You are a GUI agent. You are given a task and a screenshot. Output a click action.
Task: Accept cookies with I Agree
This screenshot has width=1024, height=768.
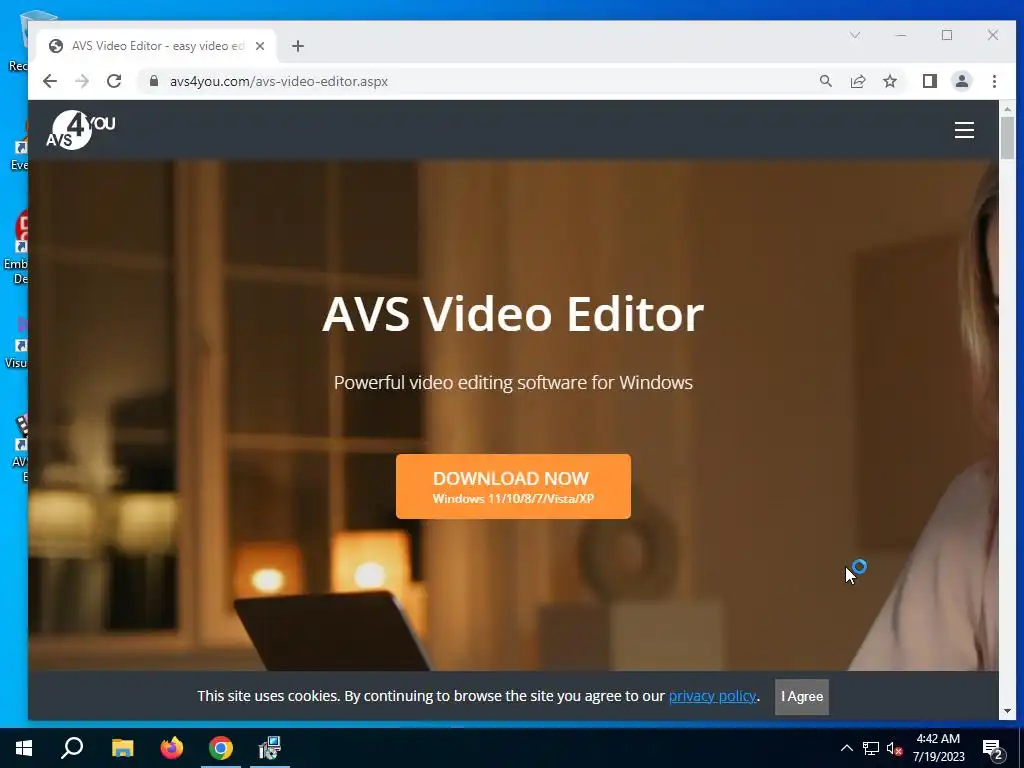coord(801,696)
